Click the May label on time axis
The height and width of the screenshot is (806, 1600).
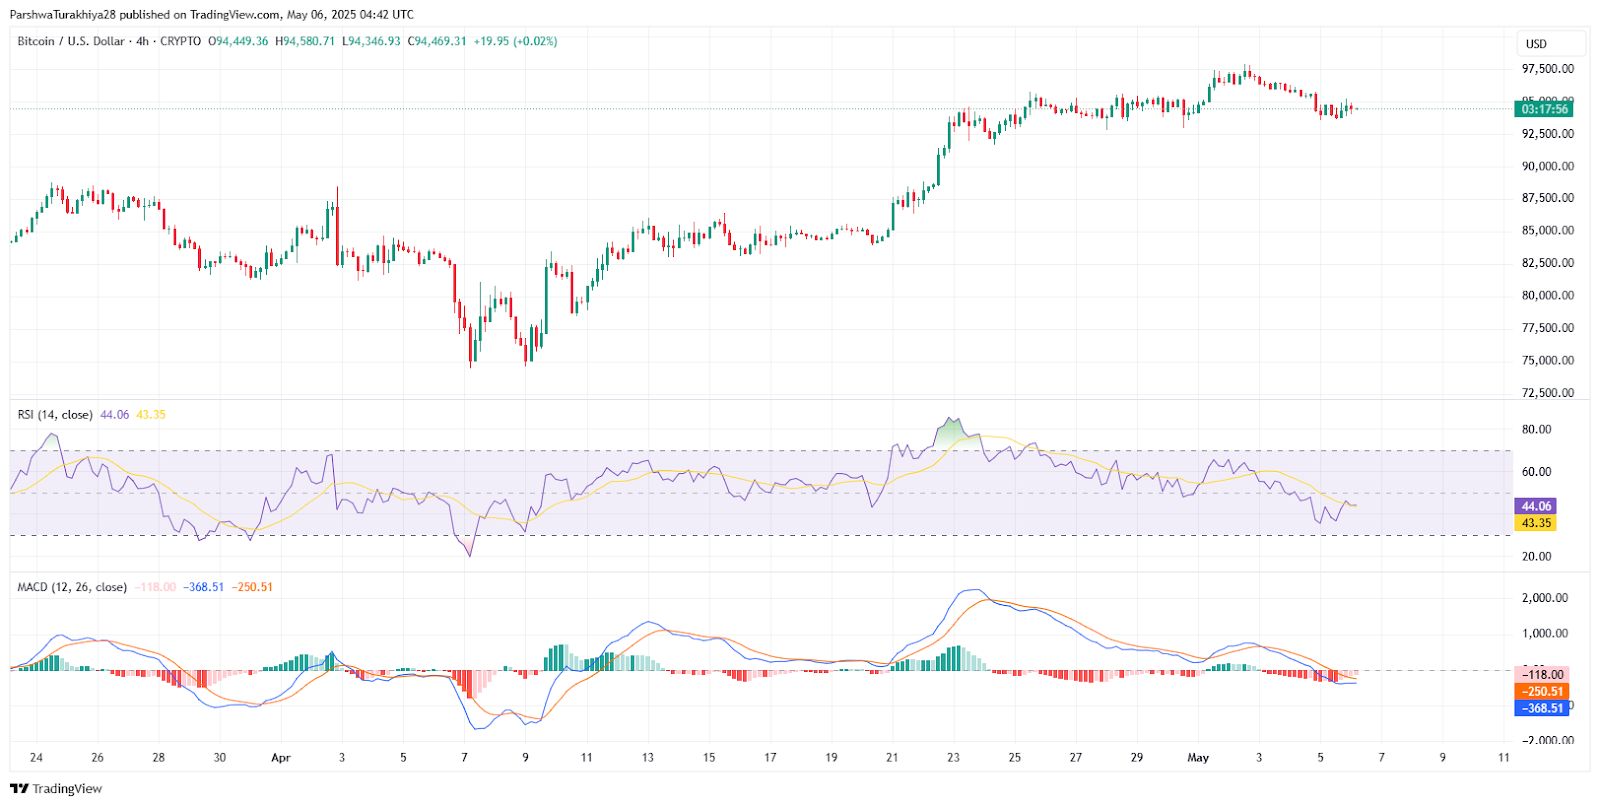1198,757
